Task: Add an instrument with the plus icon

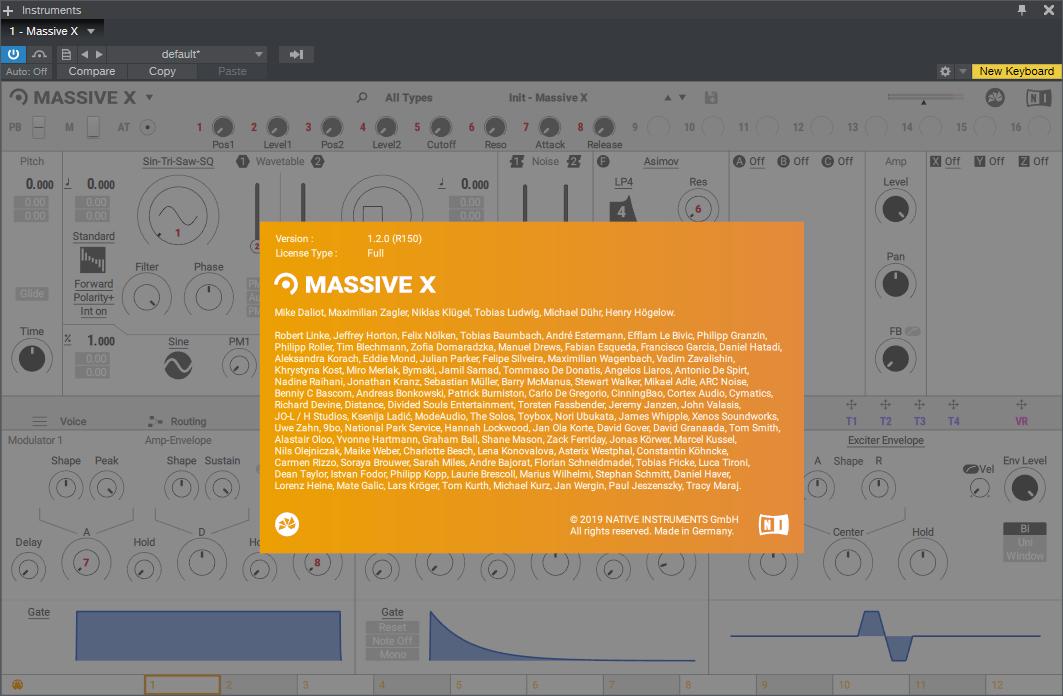Action: [x=9, y=10]
